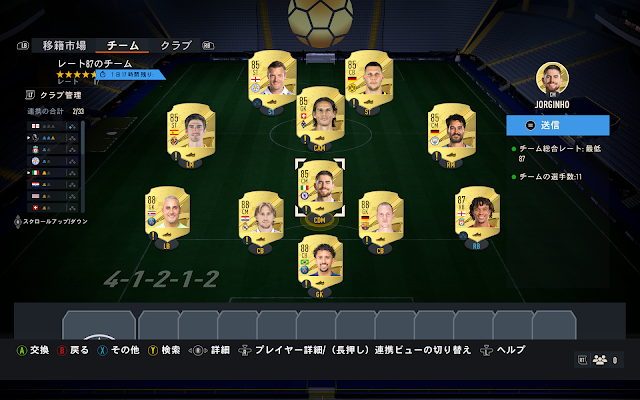Click the red B button icon for 戻る
Screen dimensions: 640x400
coord(62,351)
